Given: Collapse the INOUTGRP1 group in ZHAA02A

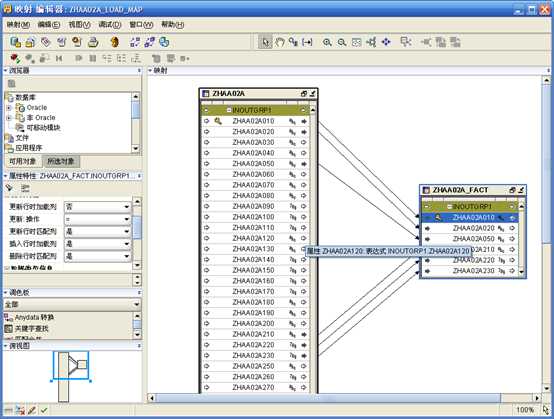Looking at the screenshot, I should pyautogui.click(x=229, y=111).
